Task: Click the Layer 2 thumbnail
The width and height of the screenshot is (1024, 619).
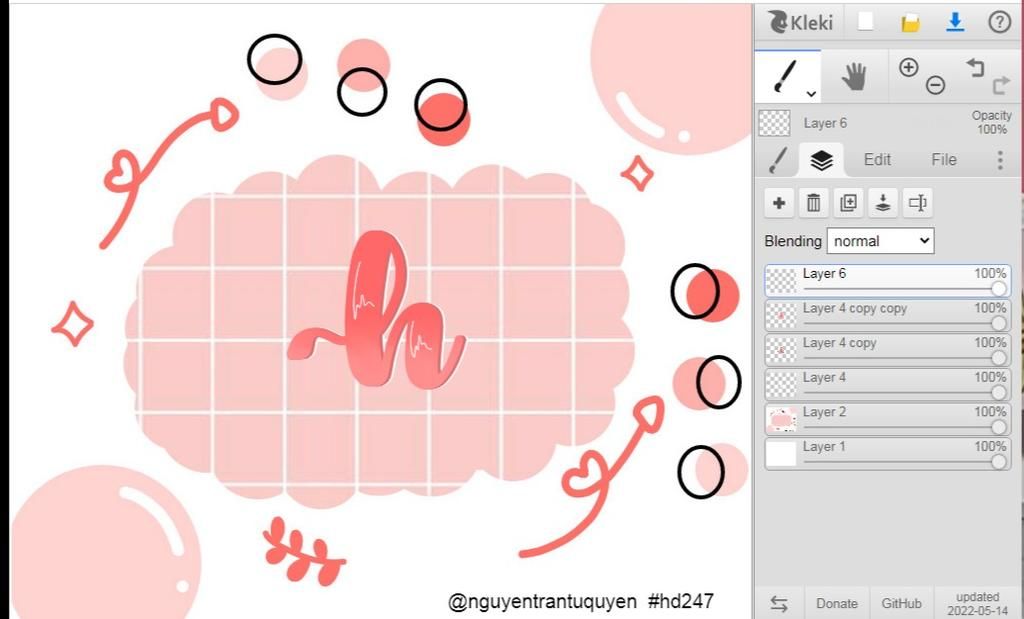Action: click(x=782, y=420)
